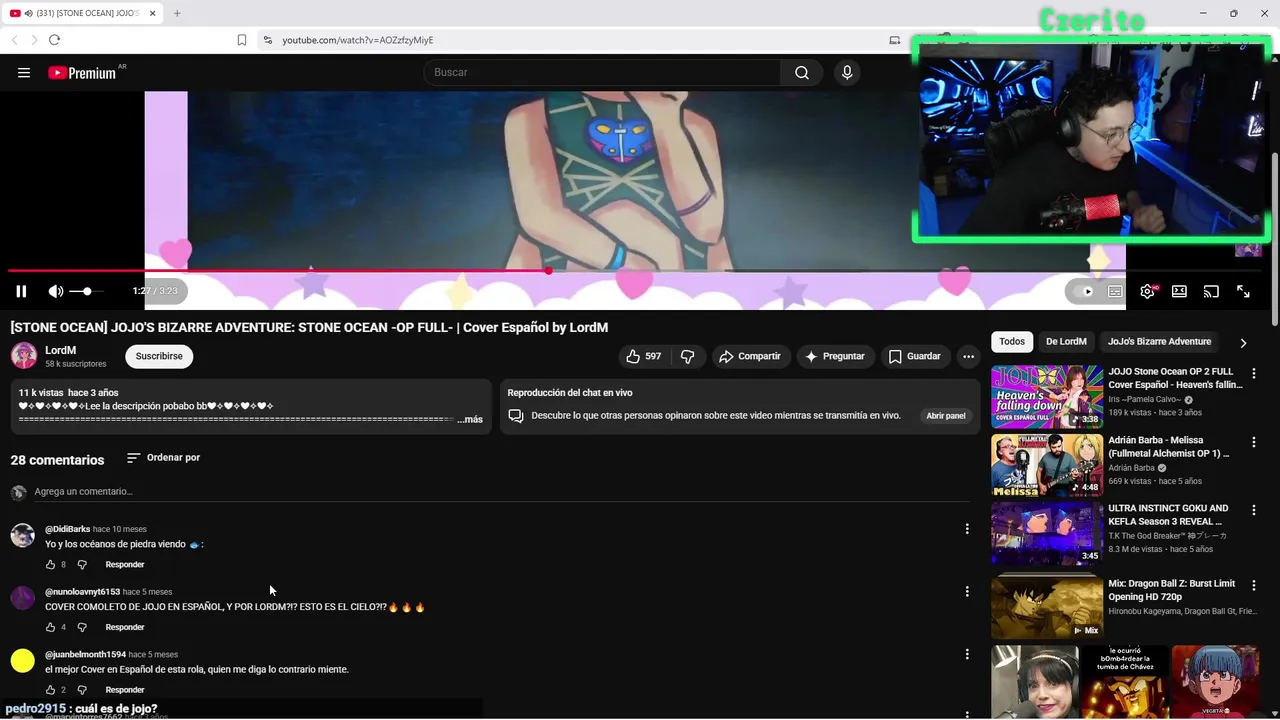This screenshot has height=720, width=1280.
Task: Cast video to a TV
Action: click(x=1211, y=291)
